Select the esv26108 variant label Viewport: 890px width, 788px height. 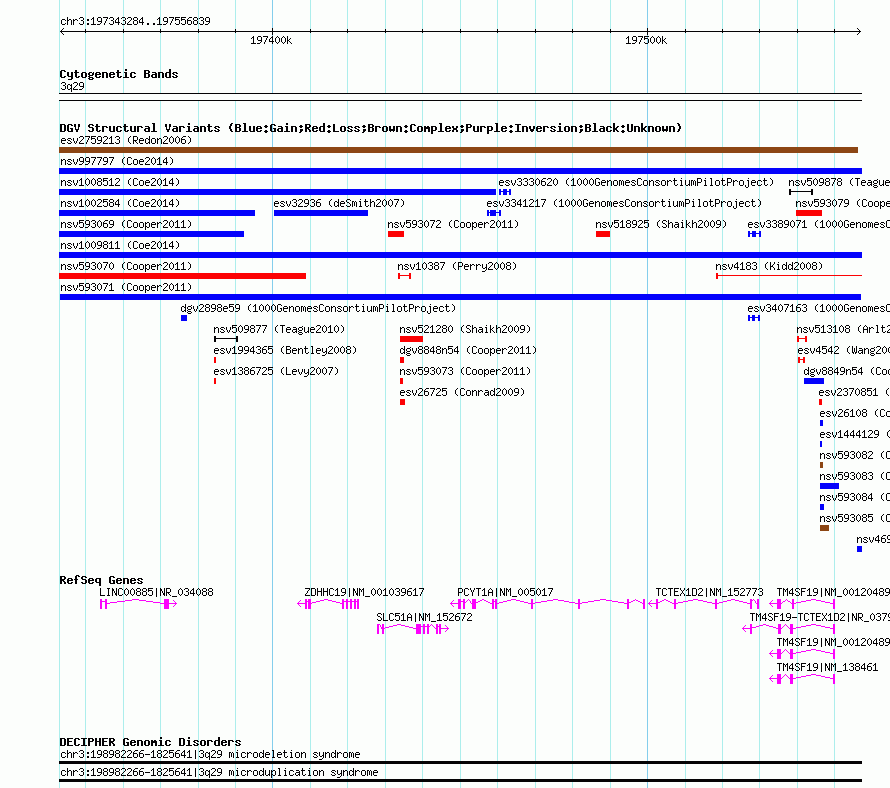(x=854, y=413)
